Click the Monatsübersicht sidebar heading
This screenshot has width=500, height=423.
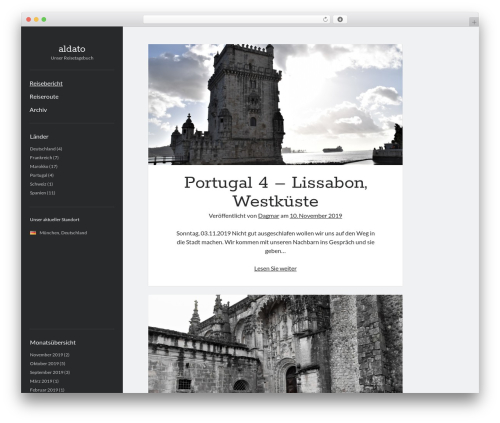[53, 343]
